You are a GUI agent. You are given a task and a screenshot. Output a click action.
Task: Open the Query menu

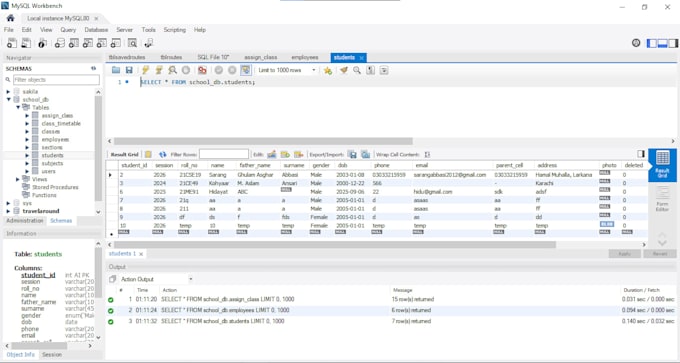68,30
